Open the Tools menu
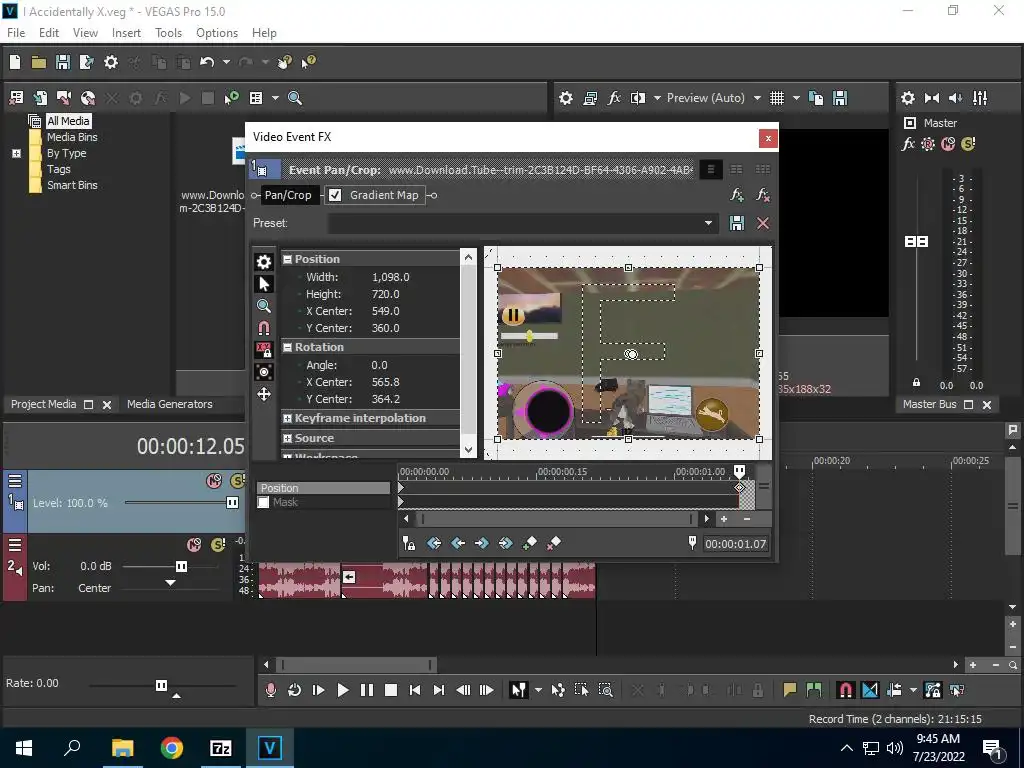Image resolution: width=1024 pixels, height=768 pixels. coord(168,33)
